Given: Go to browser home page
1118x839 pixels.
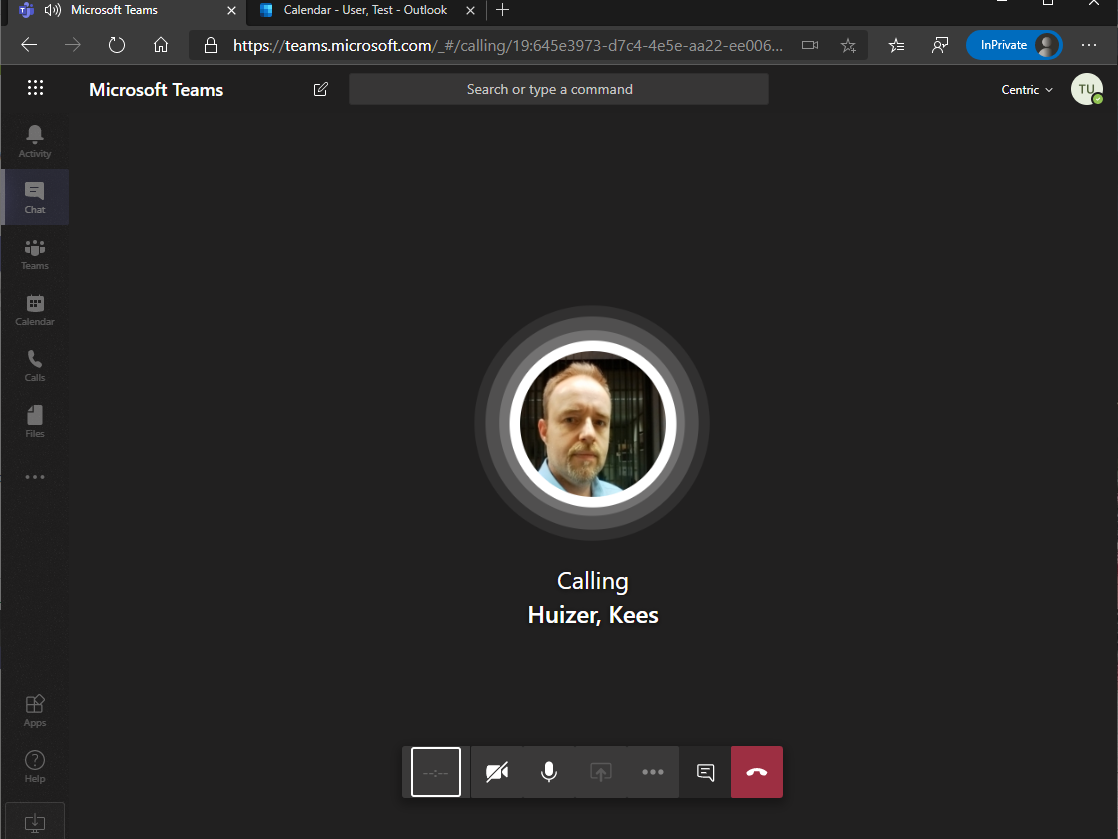Looking at the screenshot, I should pos(161,45).
